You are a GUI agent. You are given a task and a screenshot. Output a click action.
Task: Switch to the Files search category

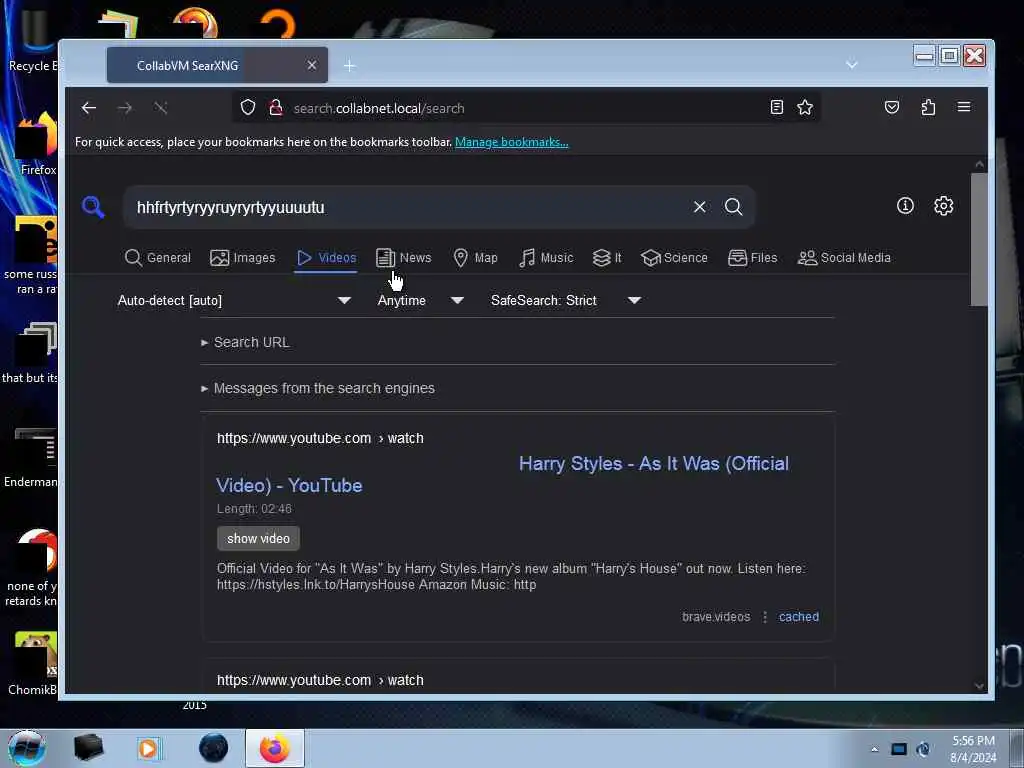pyautogui.click(x=752, y=257)
